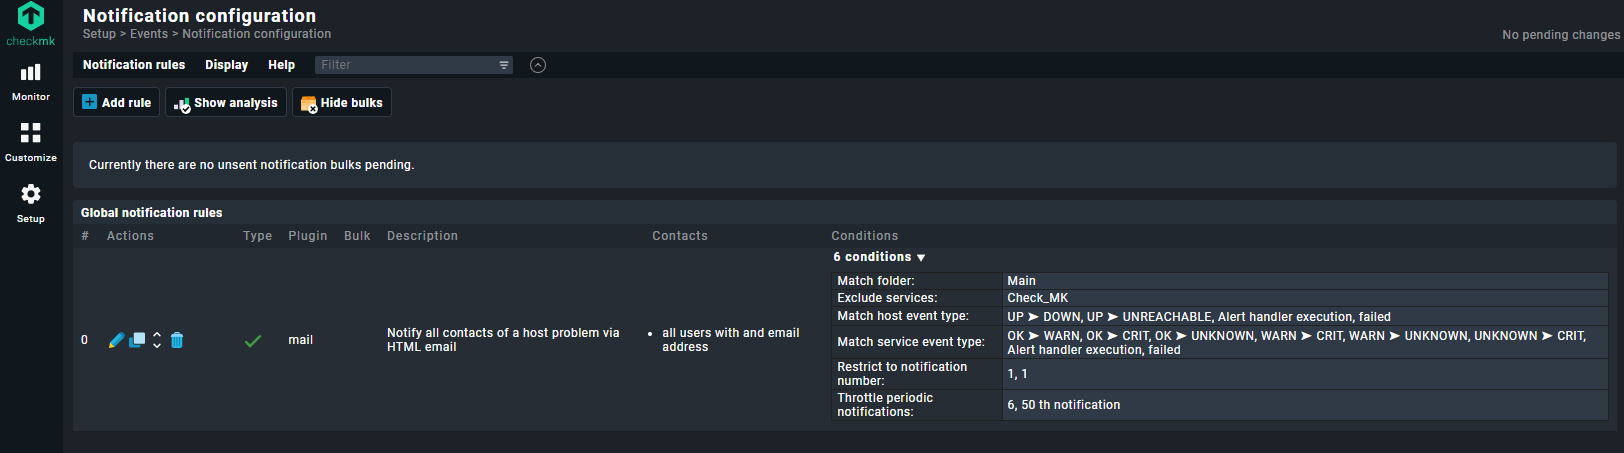Click the Show analysis button
The image size is (1624, 453).
pos(226,103)
